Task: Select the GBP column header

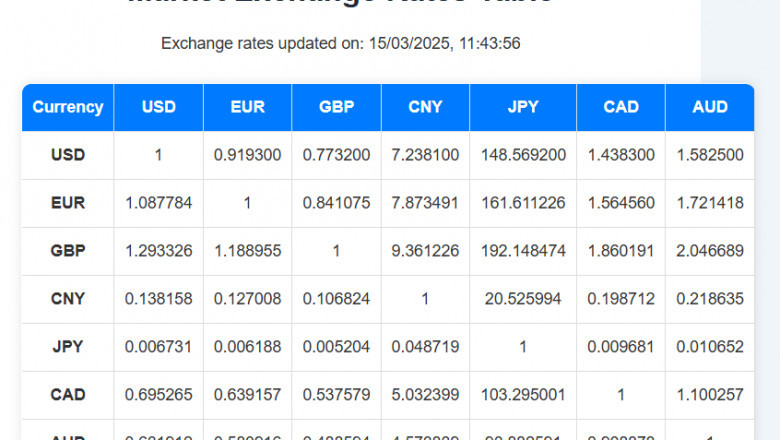Action: (x=336, y=107)
